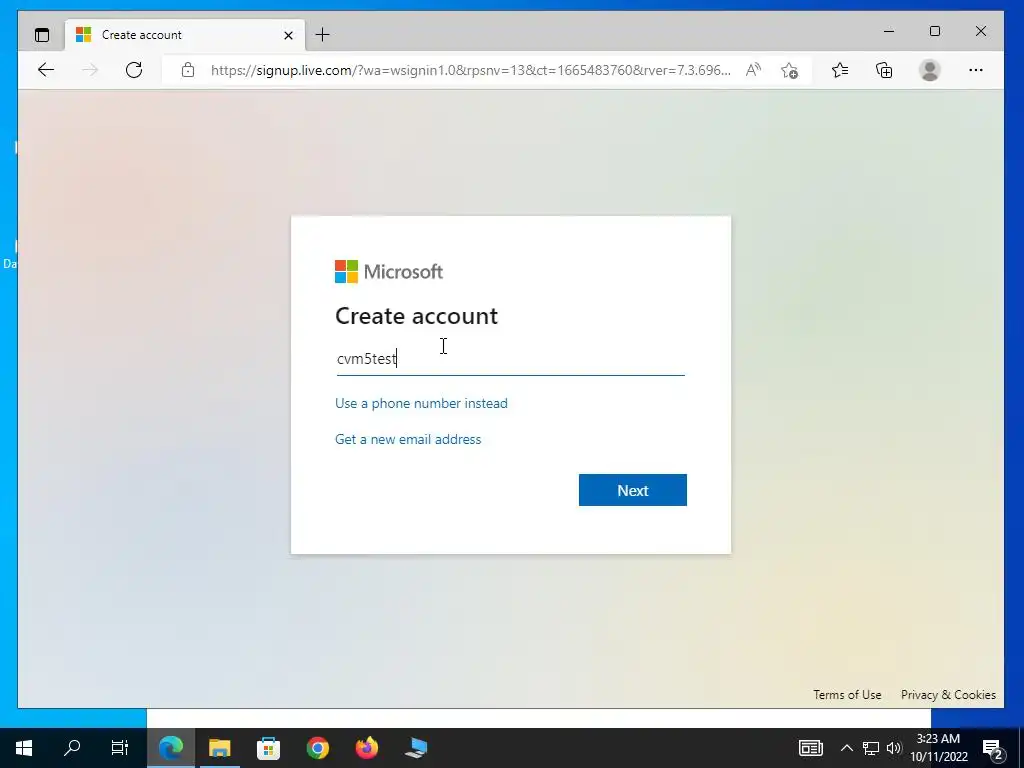The height and width of the screenshot is (768, 1024).
Task: Open Collections panel
Action: (884, 70)
